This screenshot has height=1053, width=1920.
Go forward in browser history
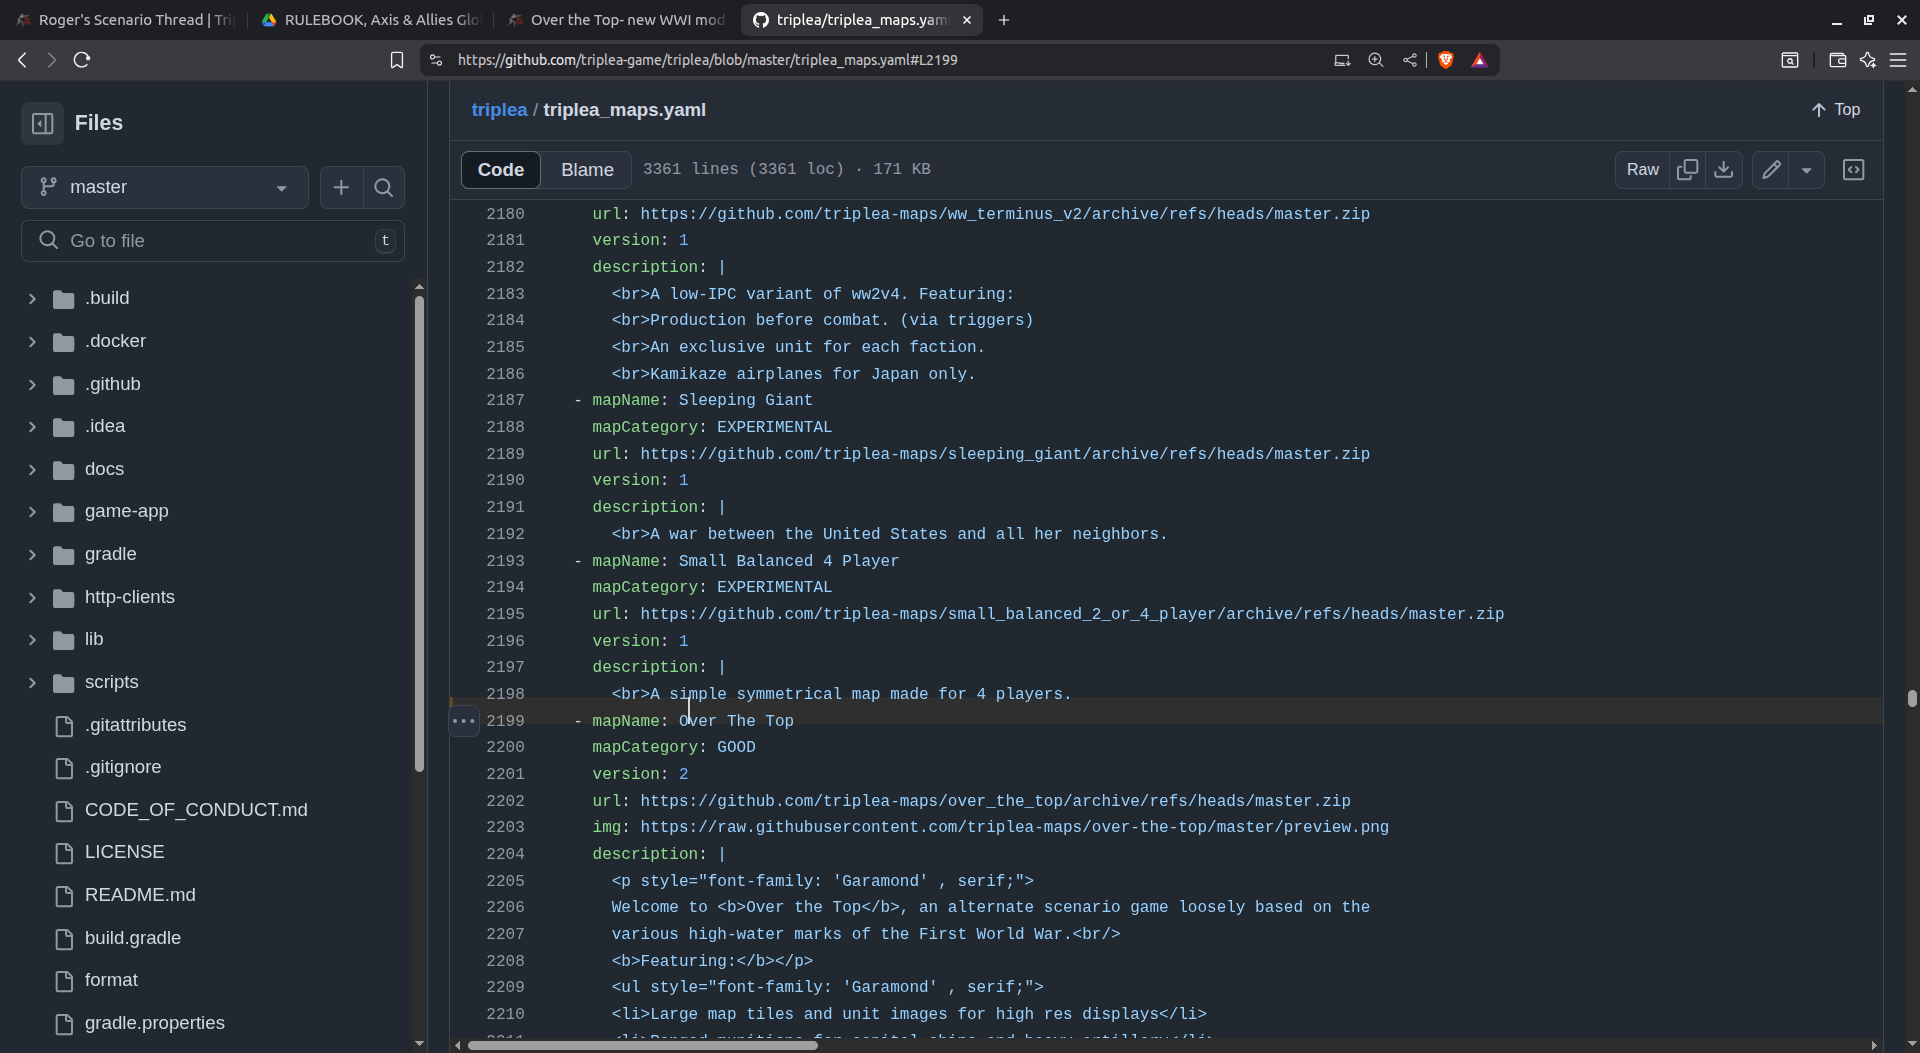click(x=51, y=60)
